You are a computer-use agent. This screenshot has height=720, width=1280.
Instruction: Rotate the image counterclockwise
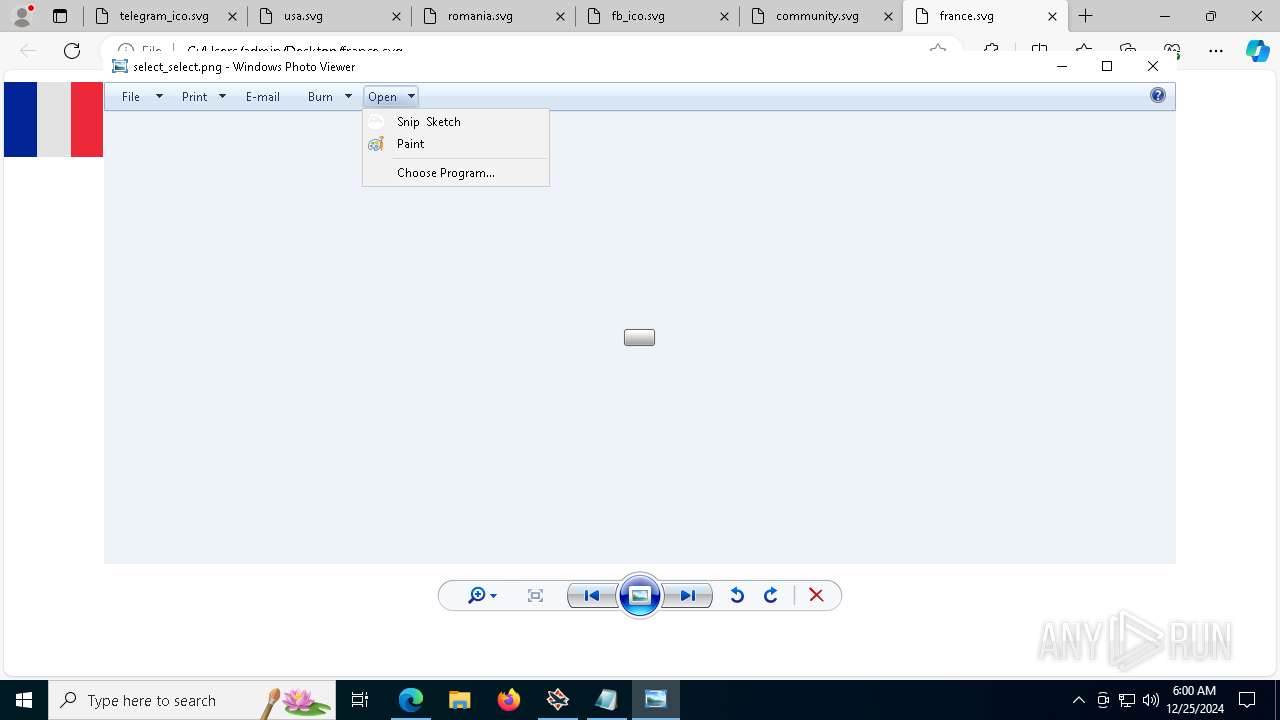pyautogui.click(x=737, y=596)
